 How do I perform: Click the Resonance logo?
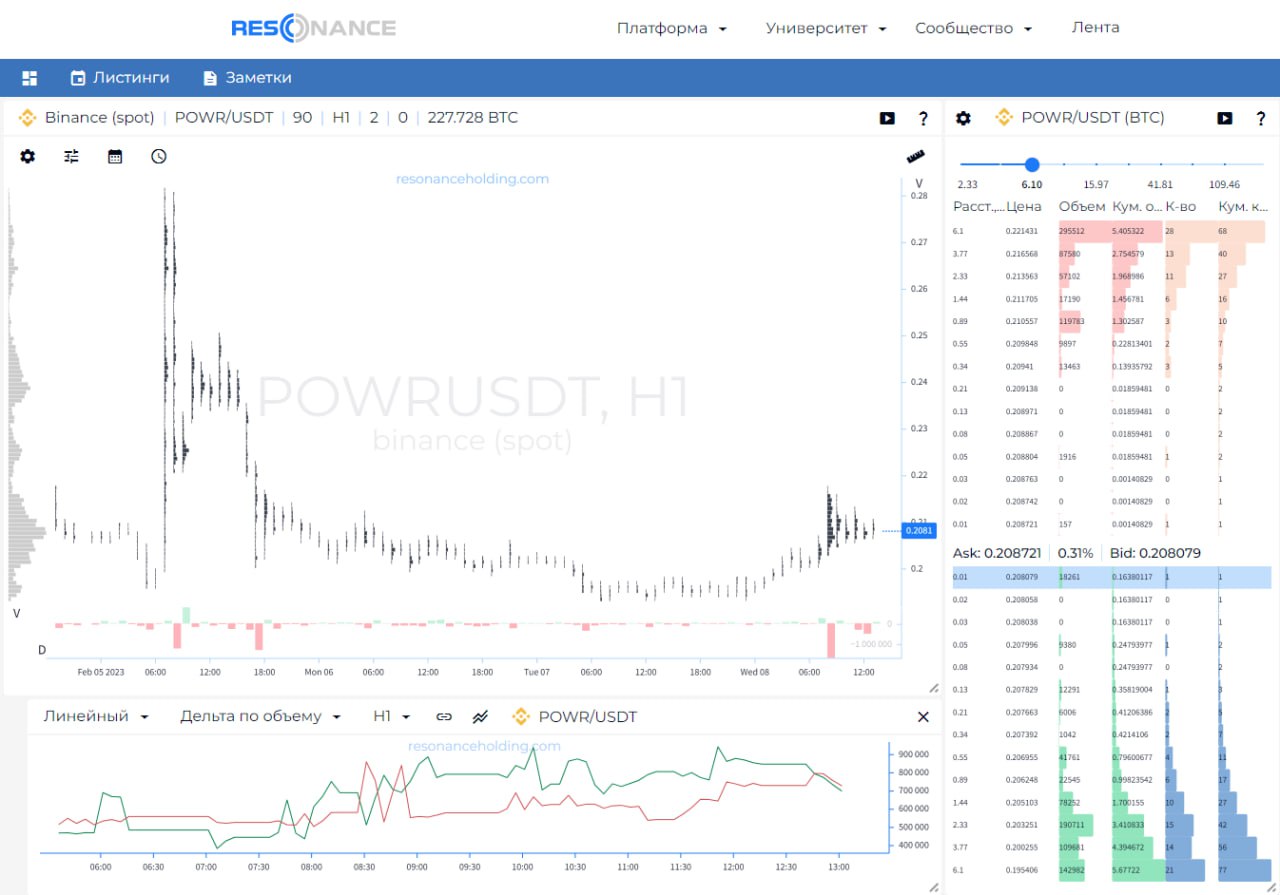[313, 28]
